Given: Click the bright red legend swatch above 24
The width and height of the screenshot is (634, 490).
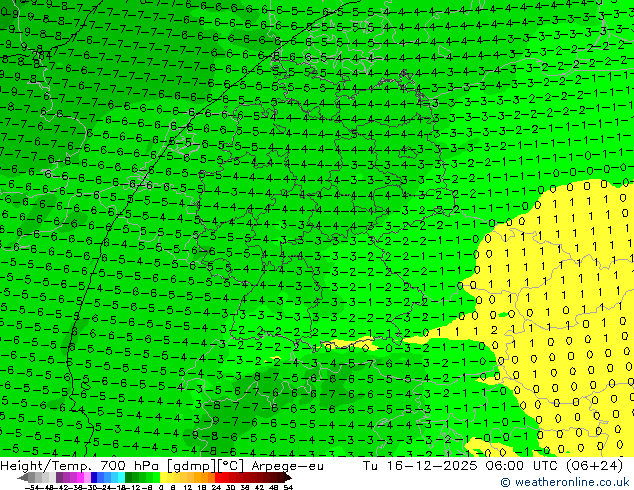Looking at the screenshot, I should [218, 478].
